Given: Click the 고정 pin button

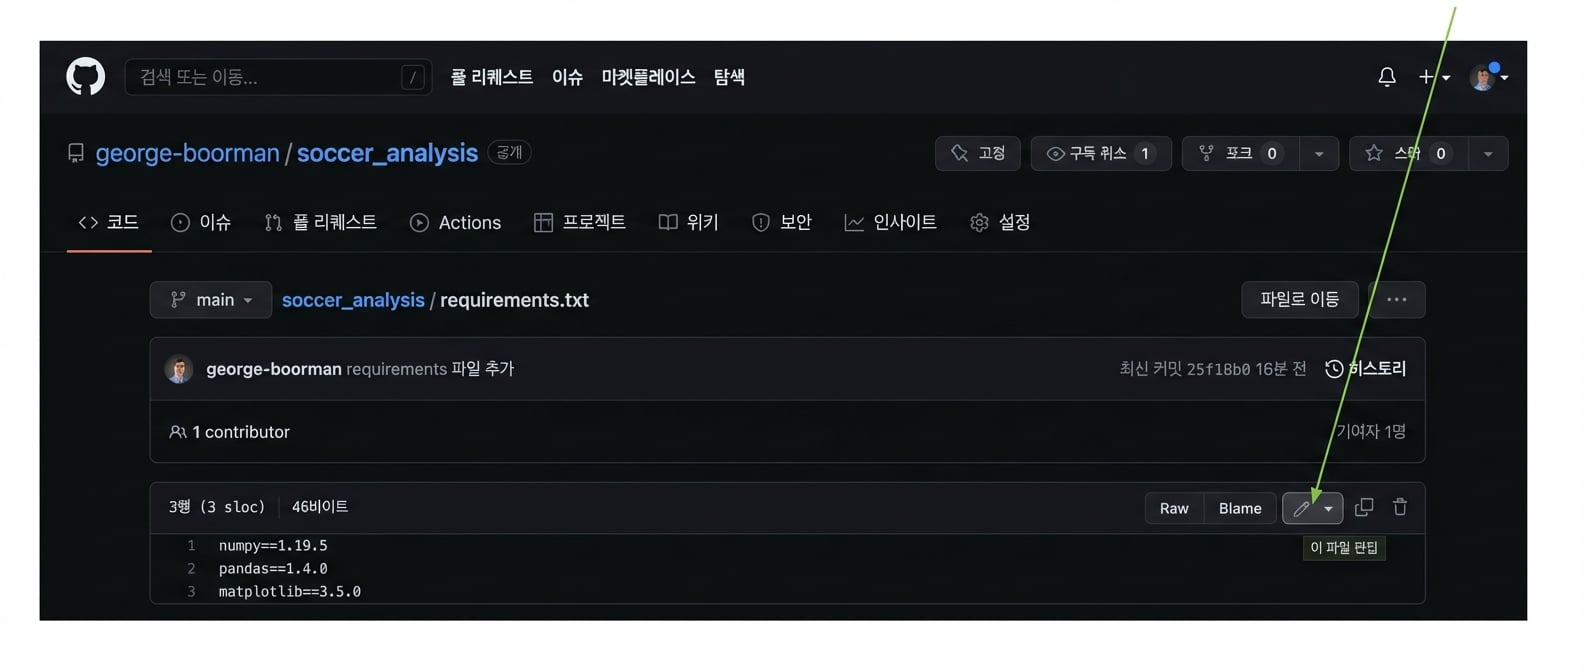Looking at the screenshot, I should 977,153.
